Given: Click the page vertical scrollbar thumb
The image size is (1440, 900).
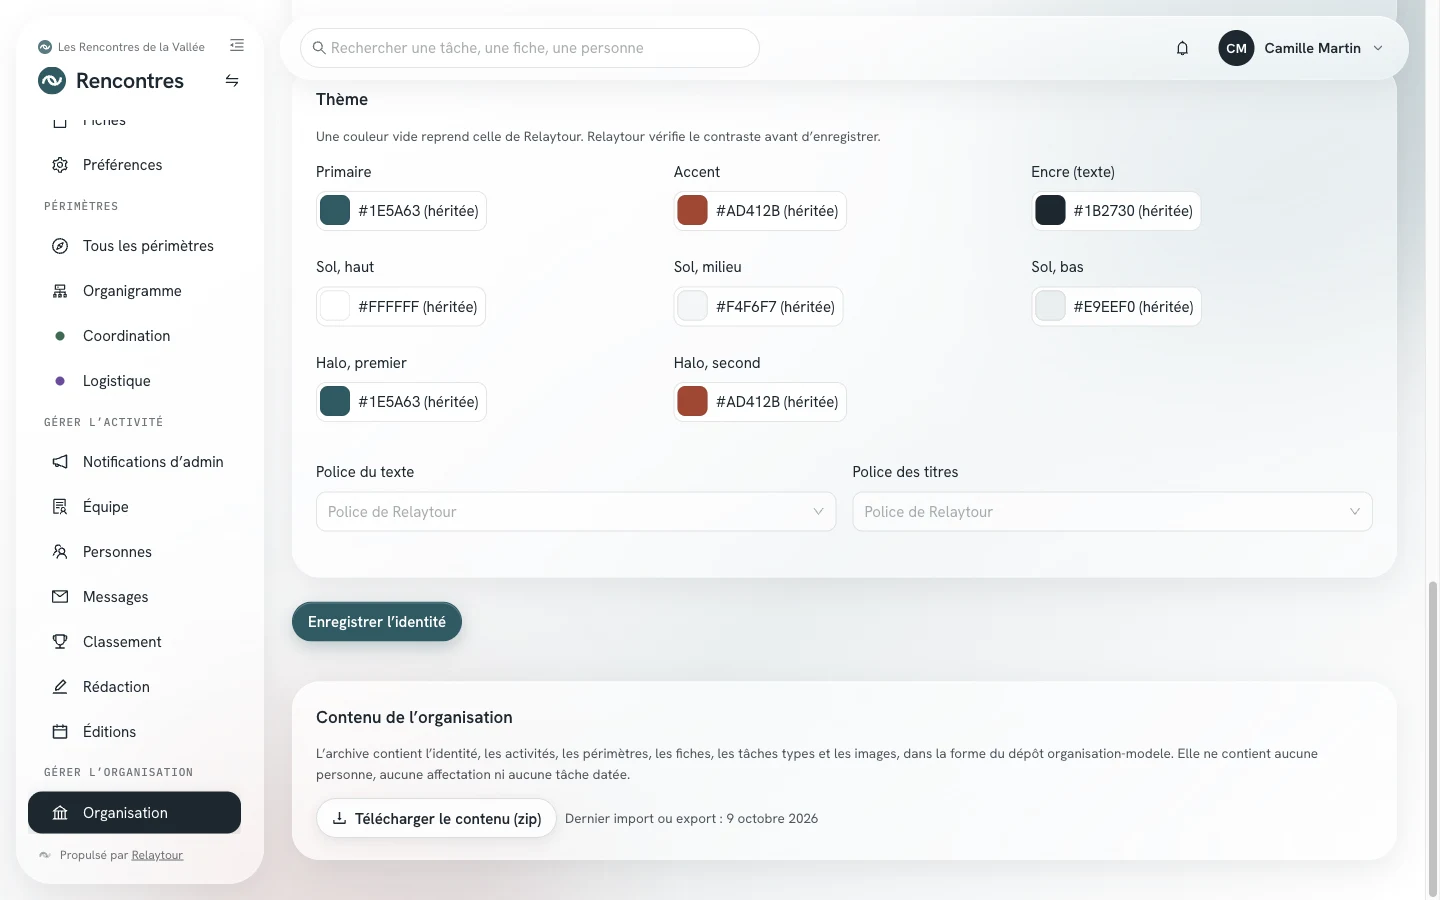Looking at the screenshot, I should point(1432,738).
